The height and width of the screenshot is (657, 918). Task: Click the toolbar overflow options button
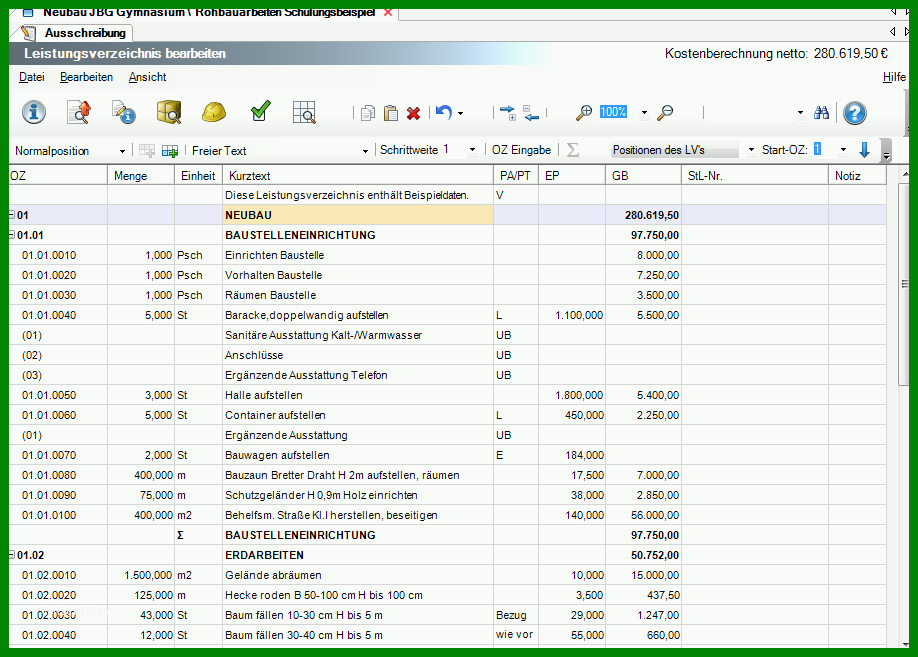tap(886, 151)
